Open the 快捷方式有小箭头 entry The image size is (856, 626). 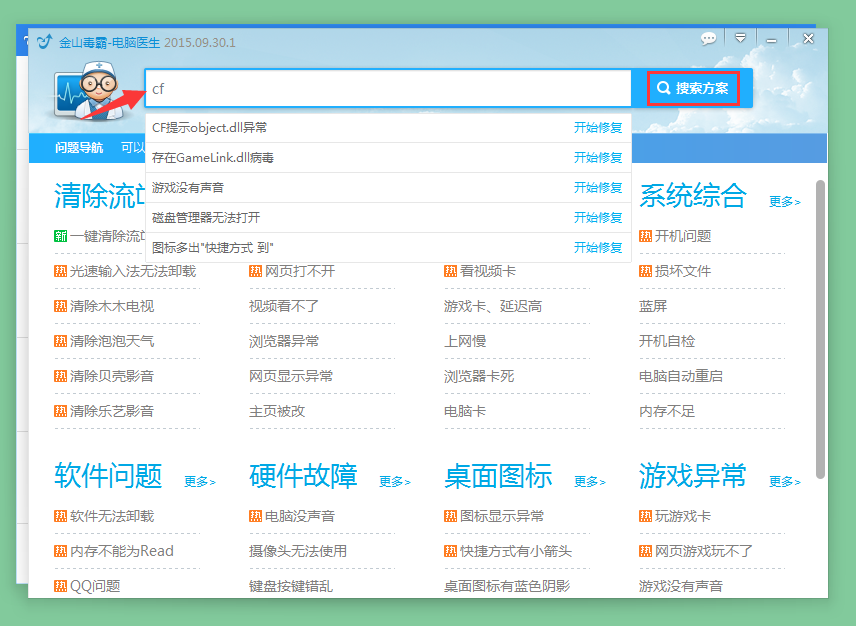point(516,551)
